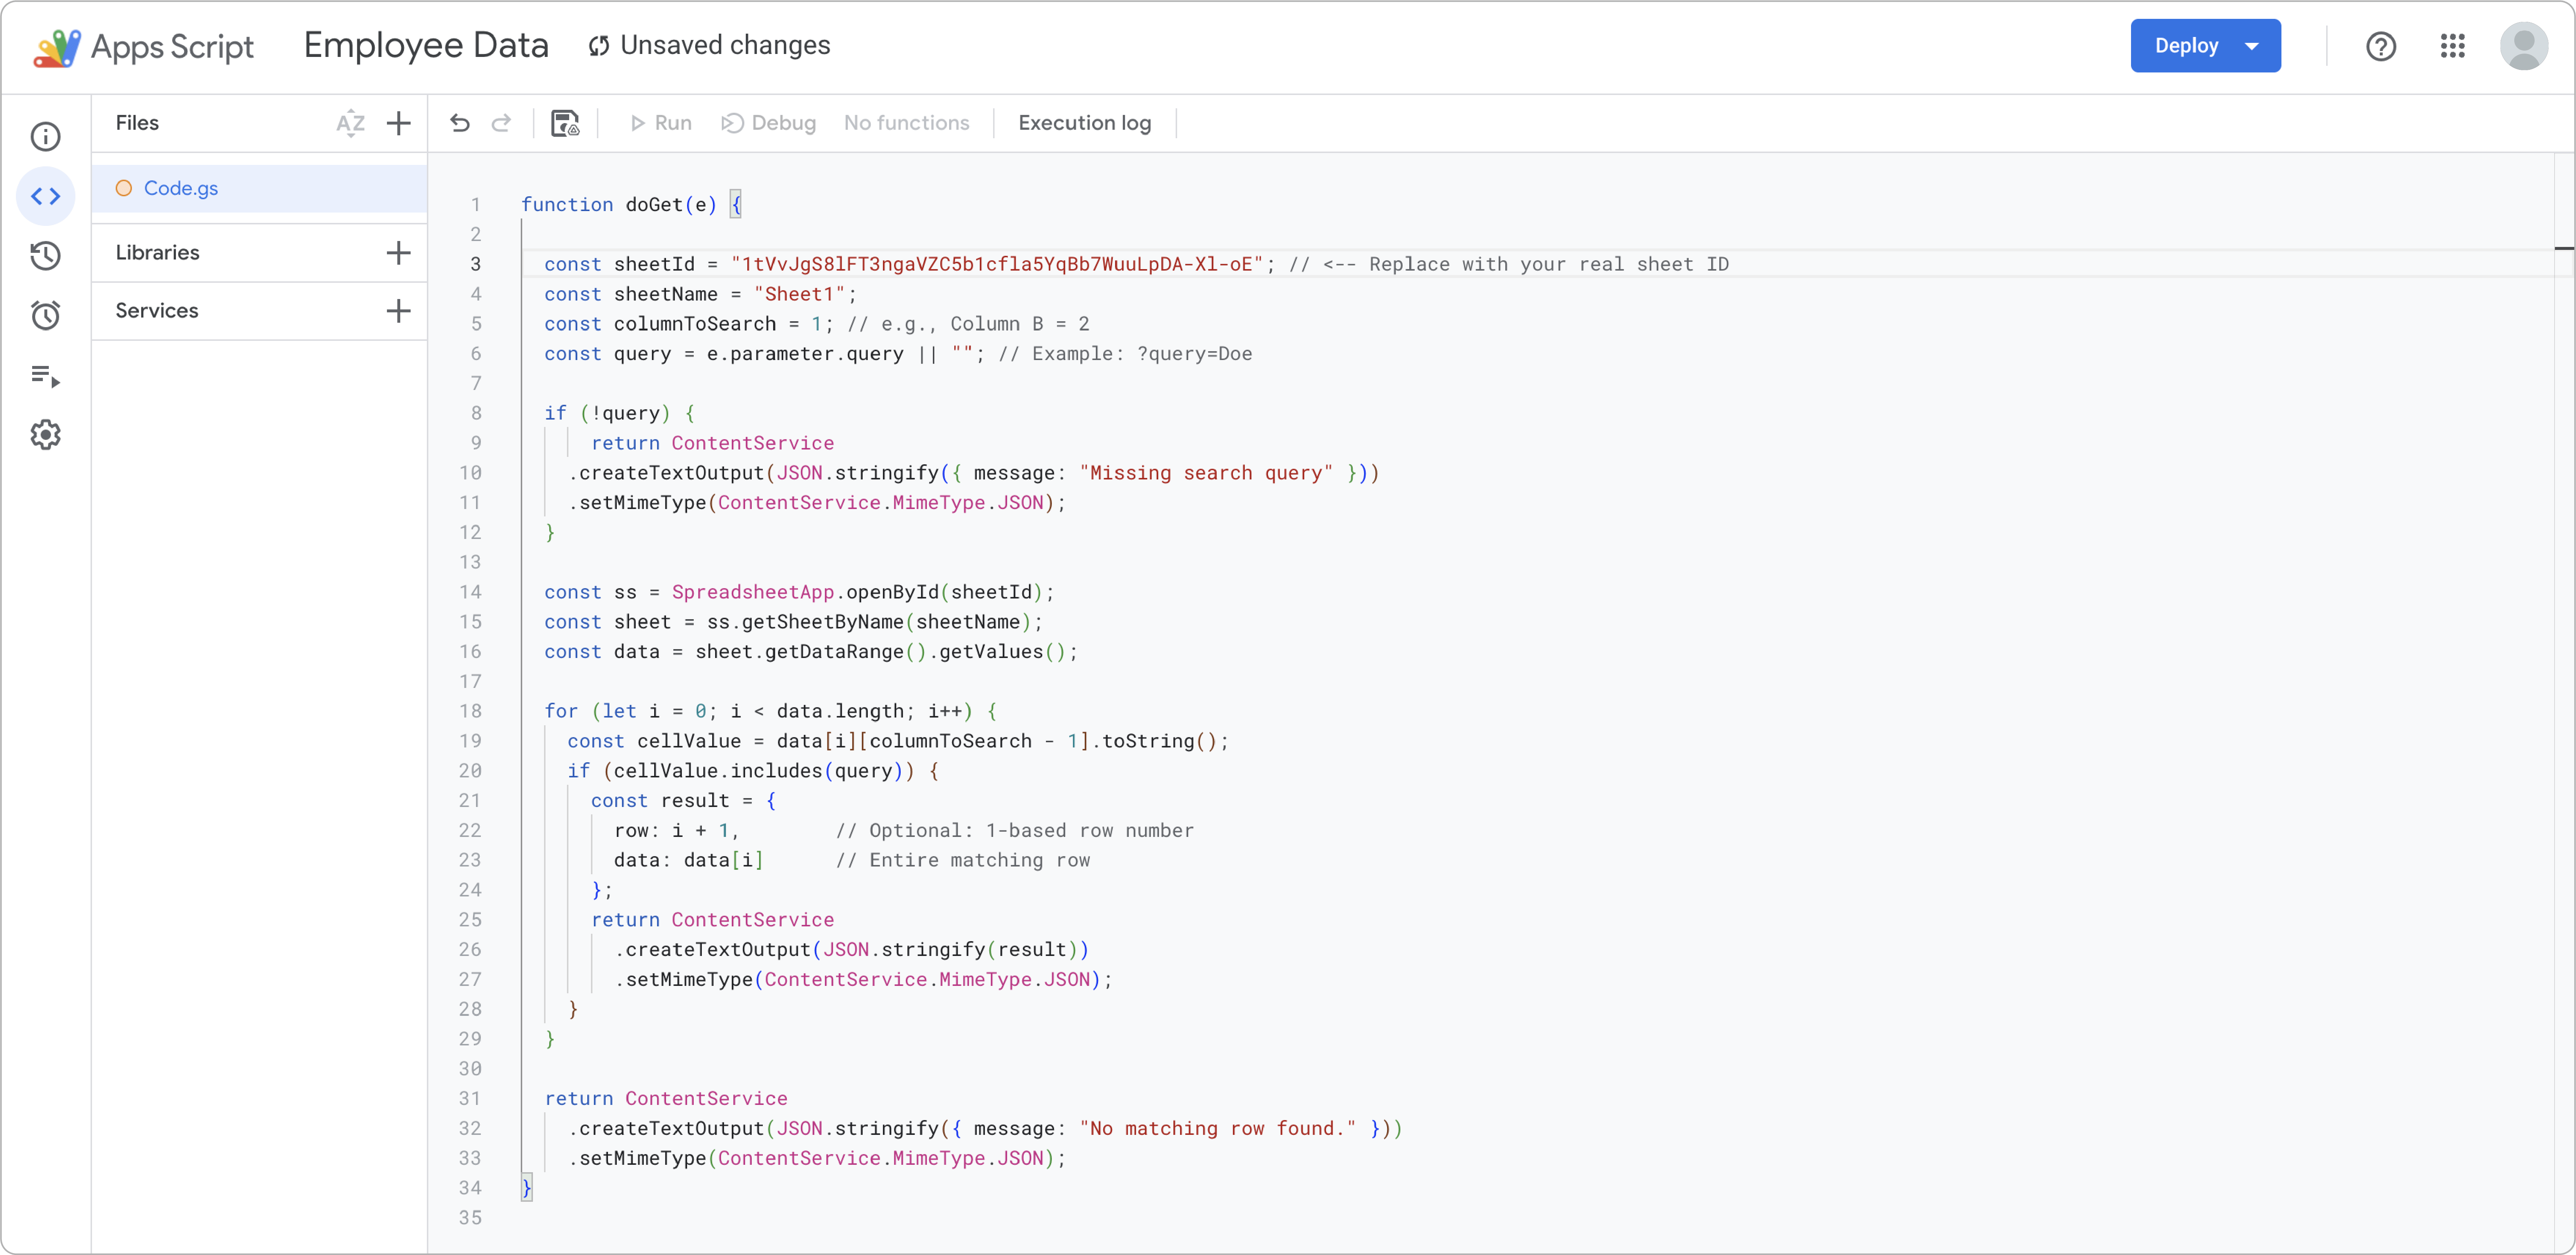The image size is (2576, 1255).
Task: Open the Help question mark icon
Action: point(2381,46)
